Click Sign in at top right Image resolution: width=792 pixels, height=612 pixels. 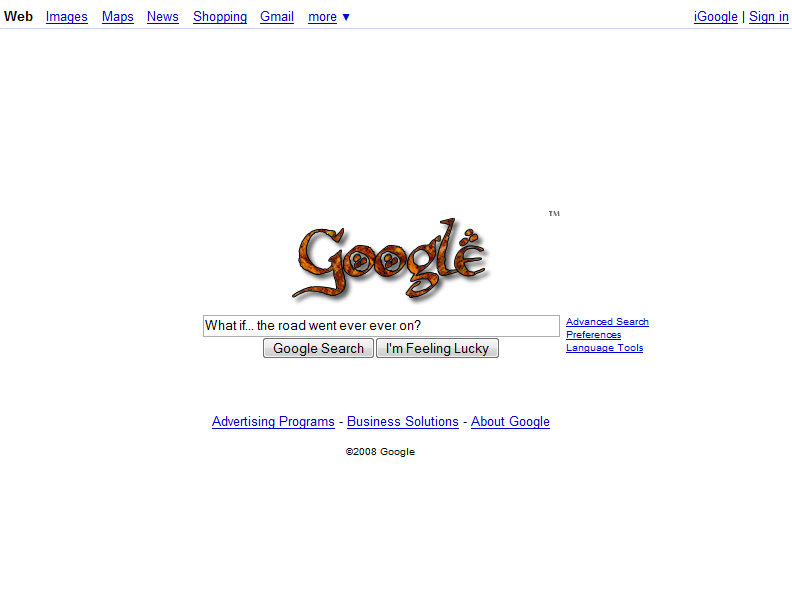(x=769, y=17)
